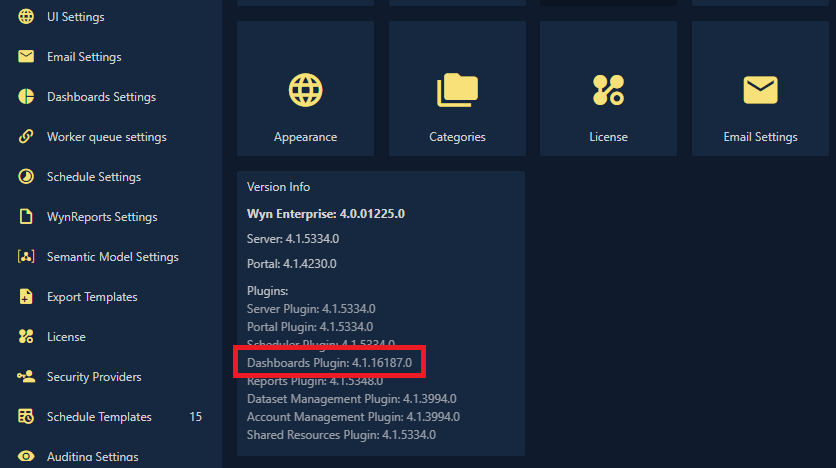
Task: Click the Schedule Settings clock icon
Action: click(26, 177)
